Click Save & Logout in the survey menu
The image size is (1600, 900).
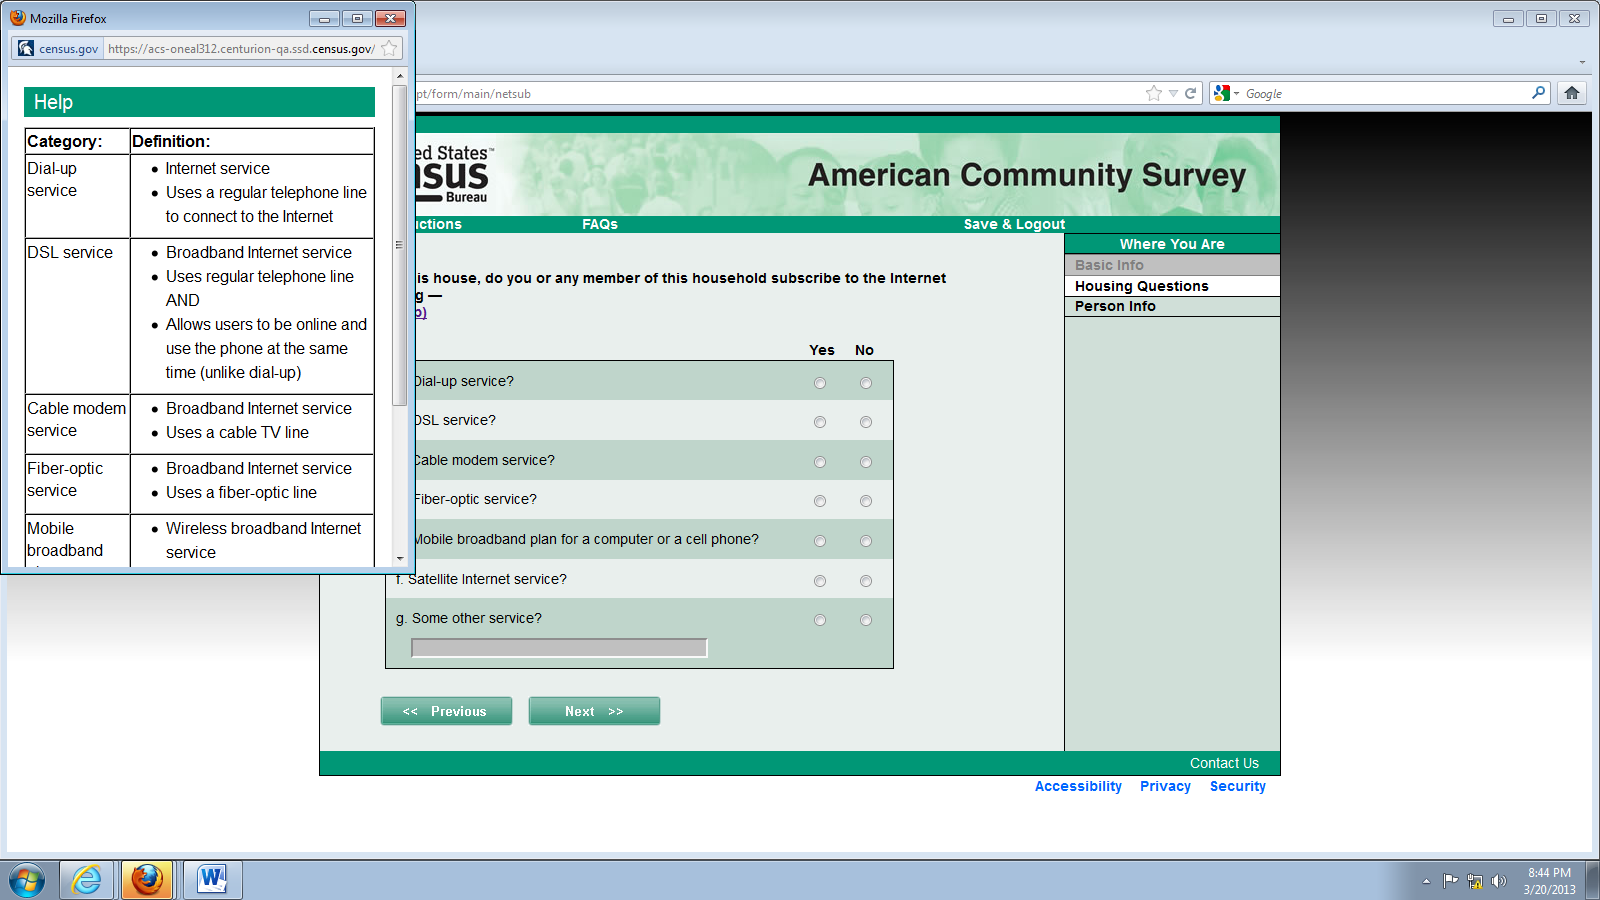point(1014,224)
